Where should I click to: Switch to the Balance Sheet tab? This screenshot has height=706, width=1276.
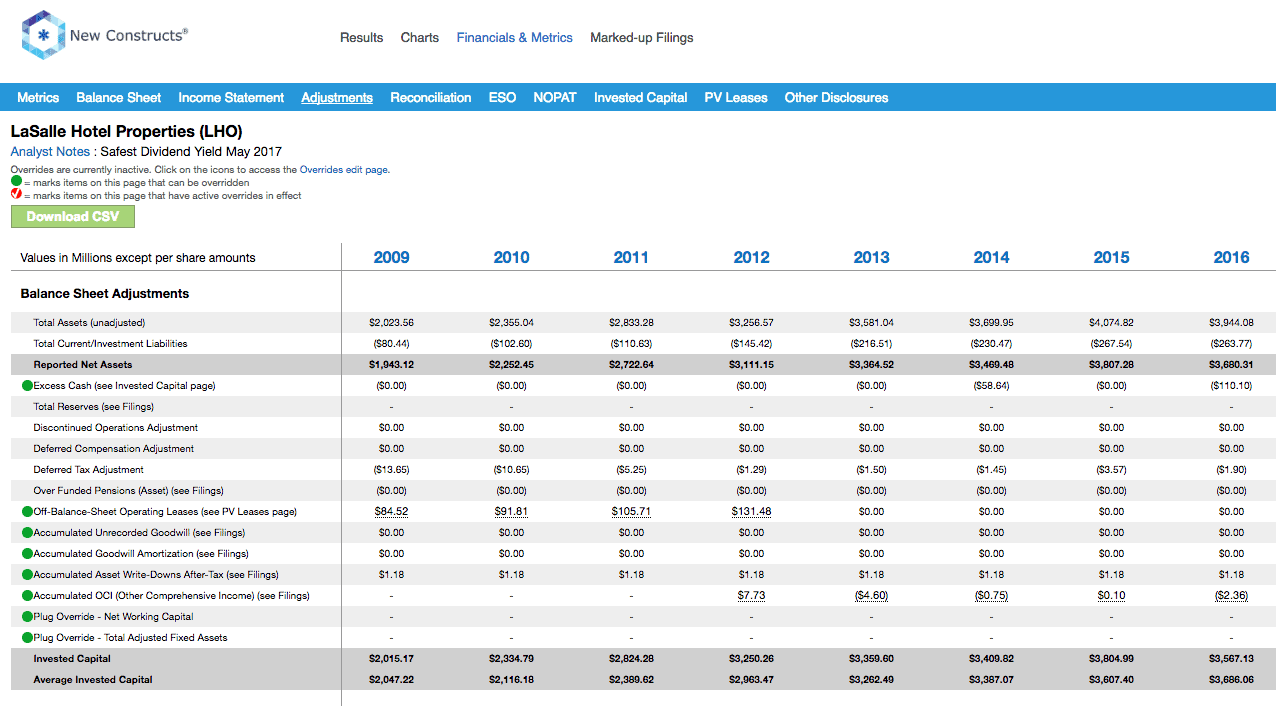tap(119, 97)
